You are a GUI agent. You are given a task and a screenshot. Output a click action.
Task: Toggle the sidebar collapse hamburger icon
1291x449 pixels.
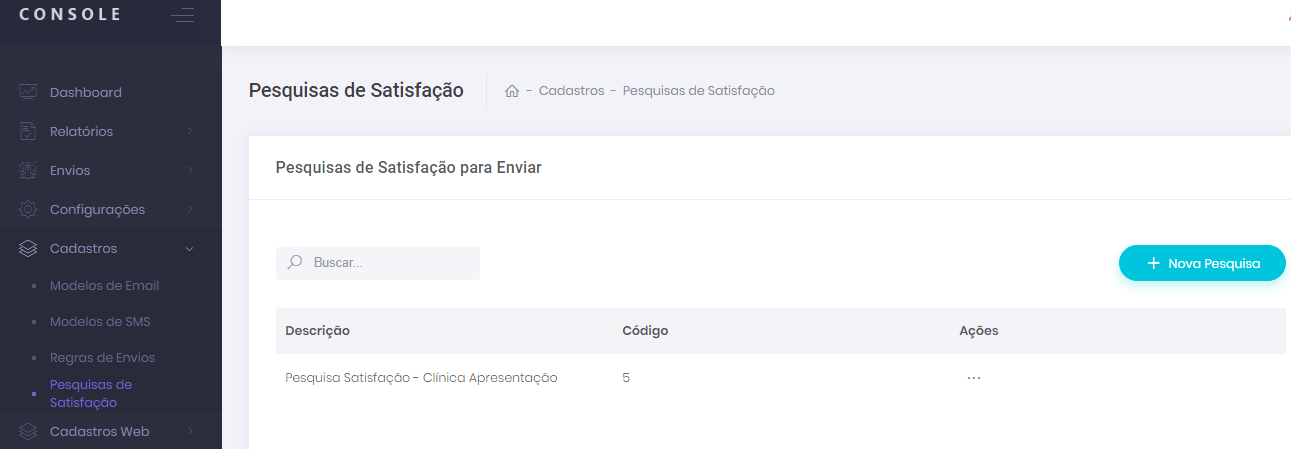click(182, 15)
